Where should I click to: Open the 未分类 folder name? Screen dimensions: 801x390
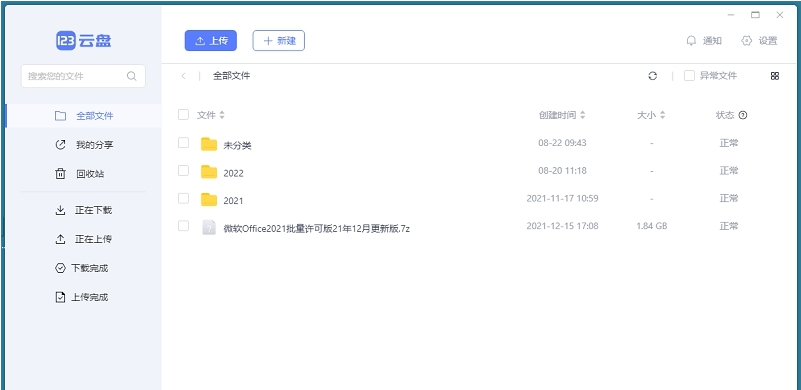(x=238, y=146)
